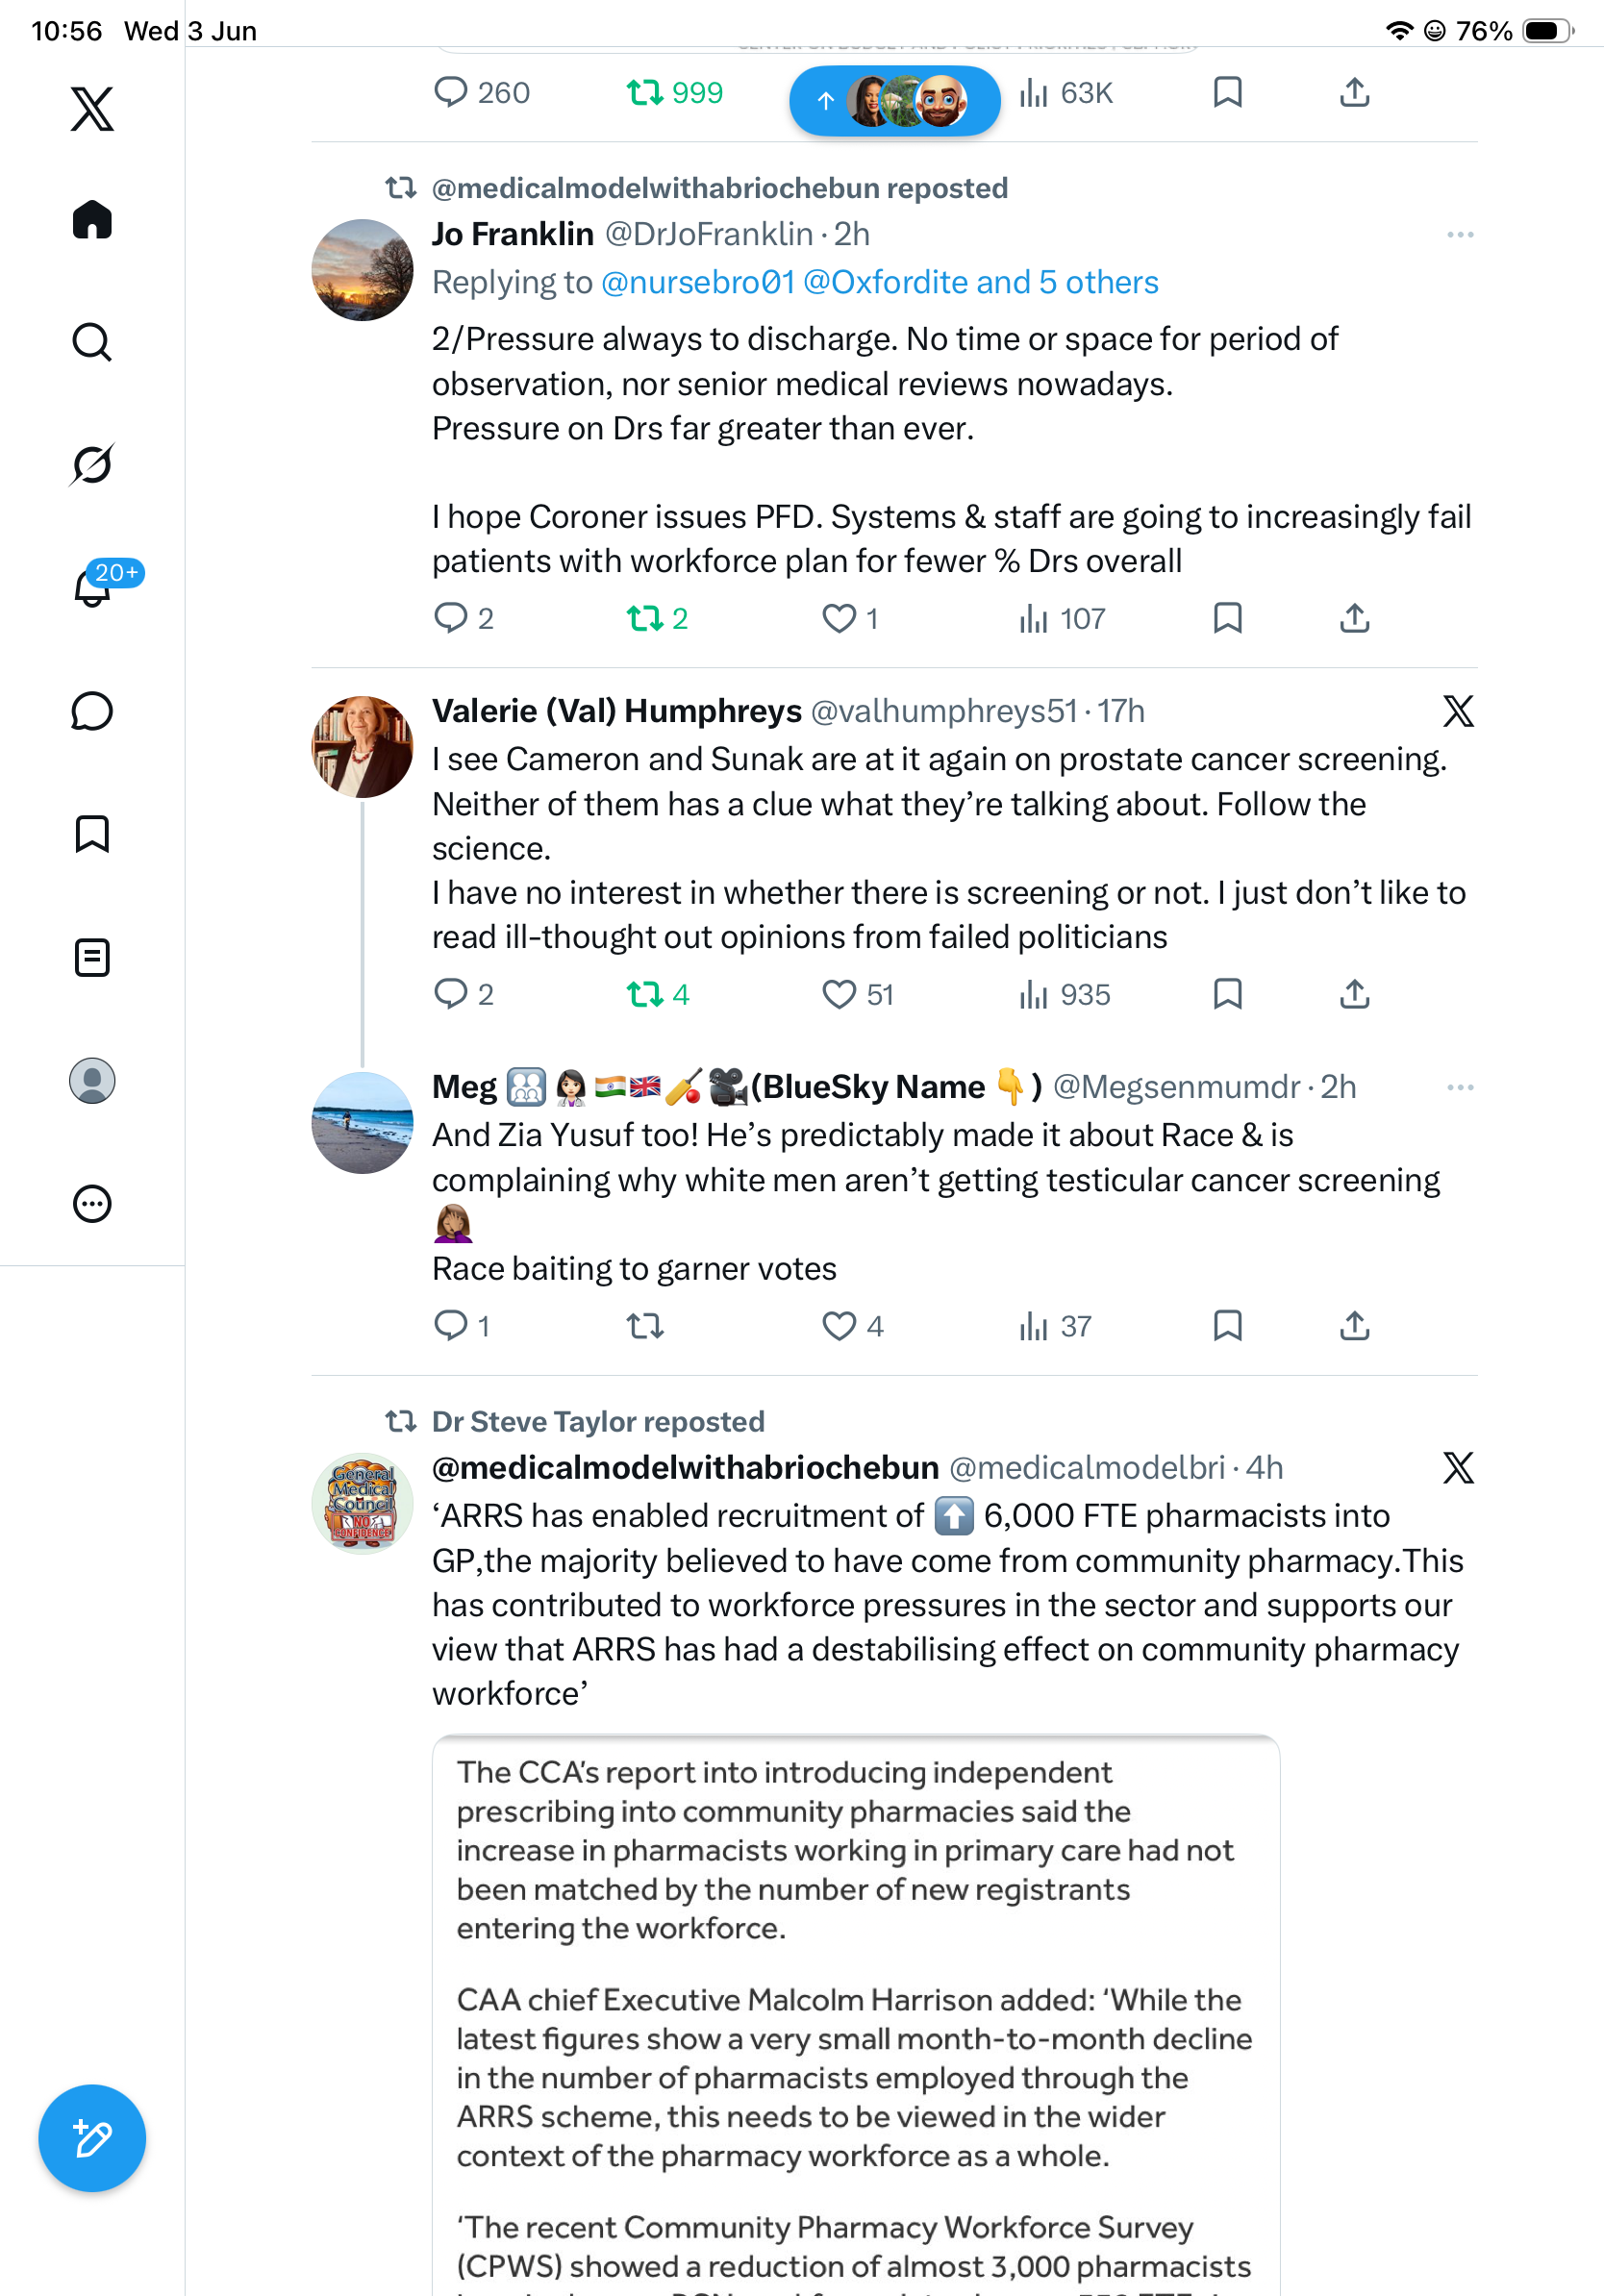Open three-dot menu on Meg's reply
Screen dimensions: 1604x2296
coord(1460,1087)
